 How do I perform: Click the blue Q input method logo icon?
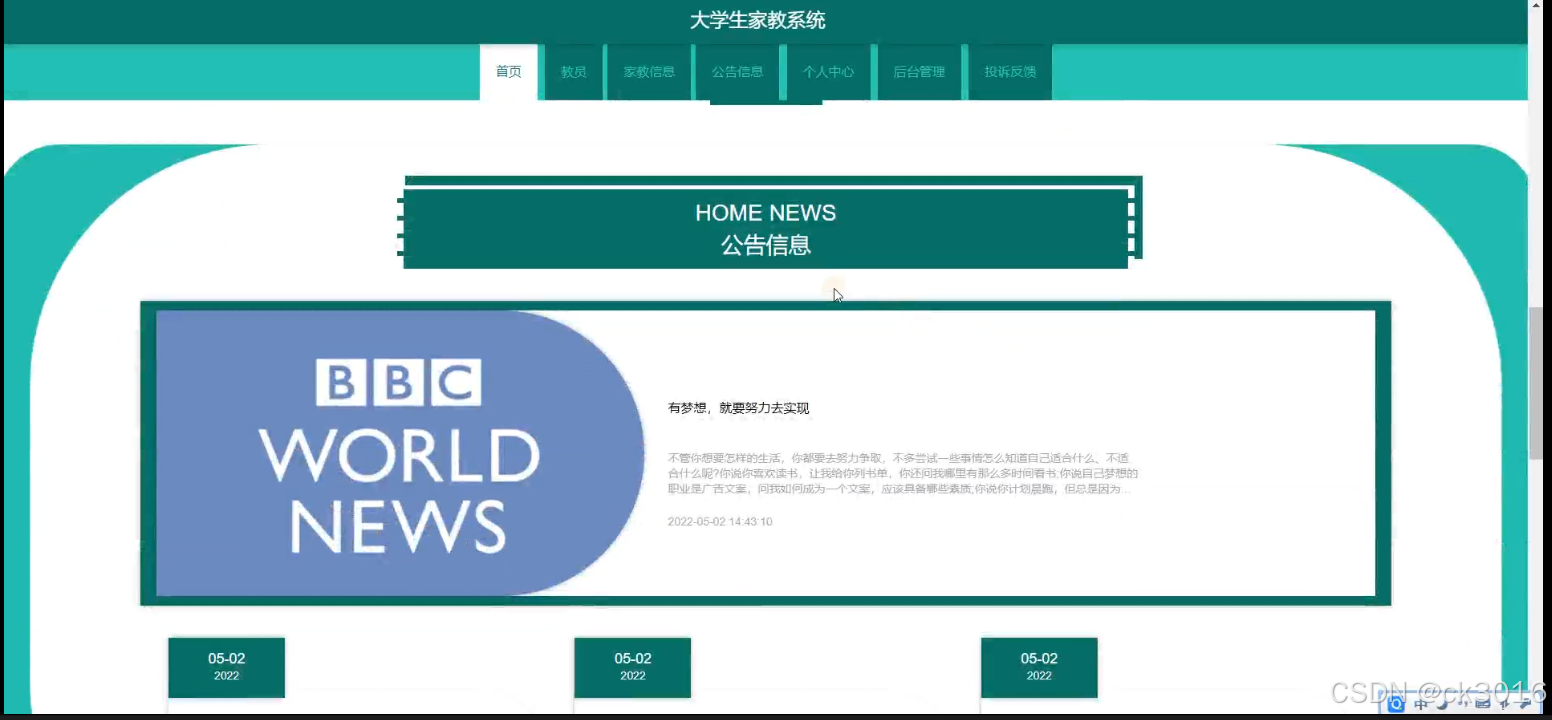tap(1396, 704)
